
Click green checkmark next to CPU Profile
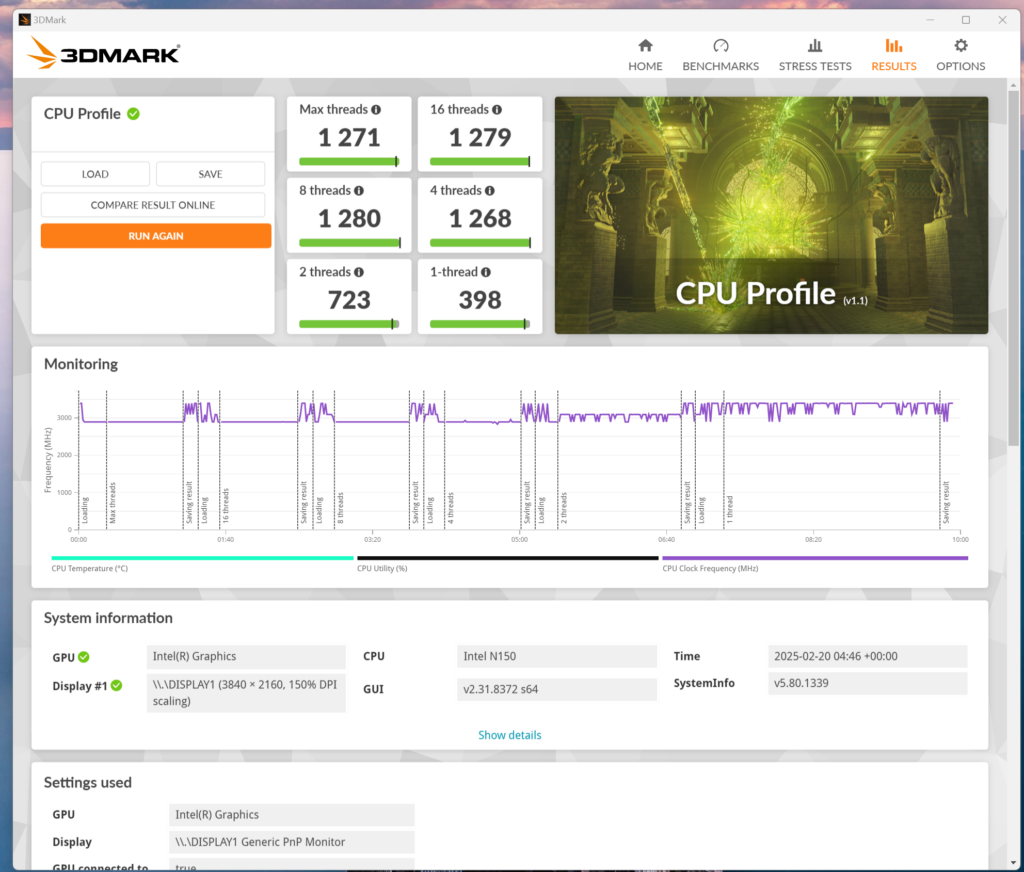coord(133,114)
